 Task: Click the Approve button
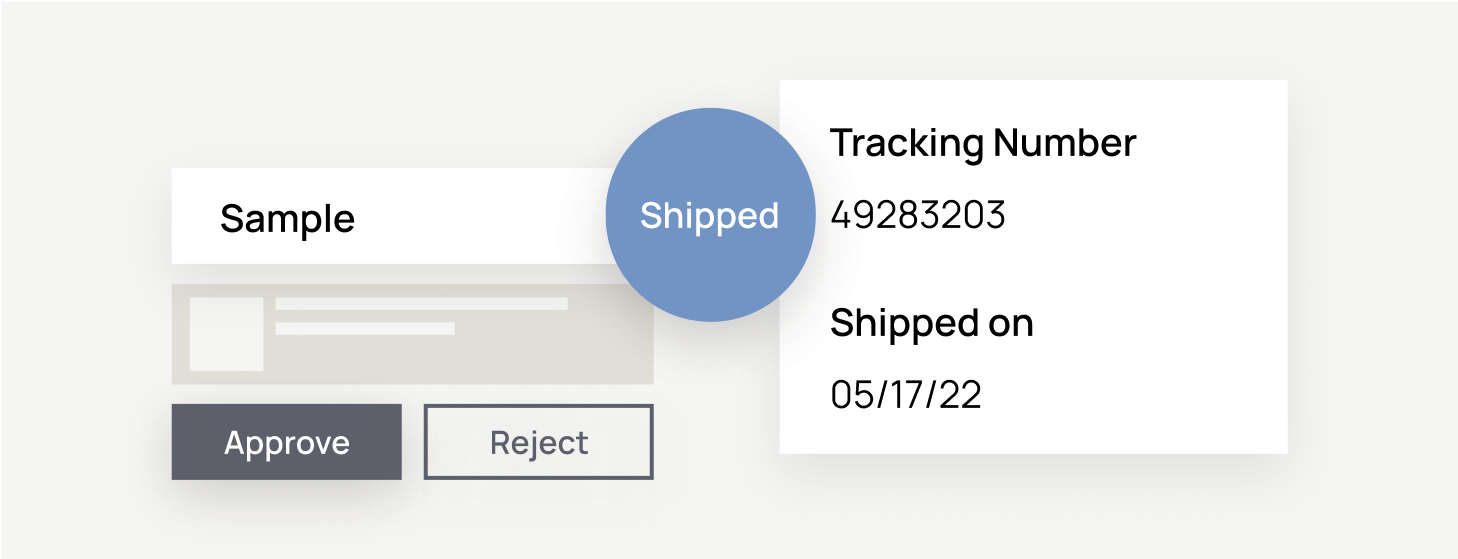(x=287, y=442)
